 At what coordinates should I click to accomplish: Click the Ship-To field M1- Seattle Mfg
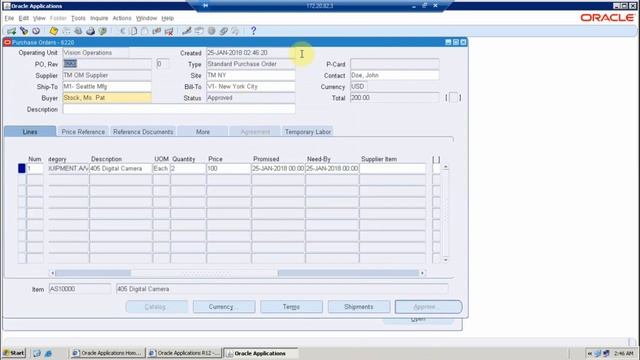point(107,87)
